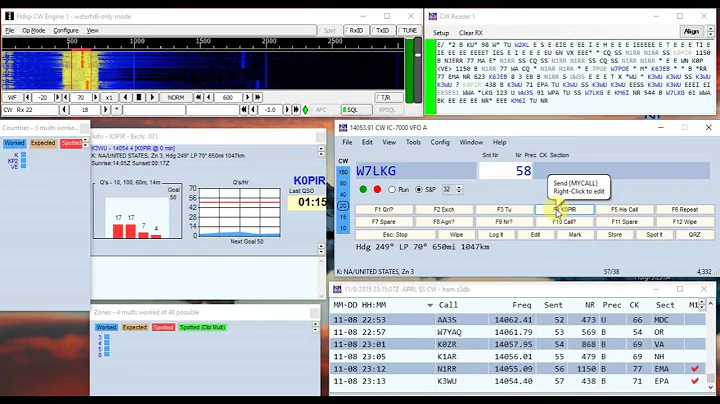Increase CW speed 18 with right arrow
This screenshot has height=404, width=720.
pos(106,110)
